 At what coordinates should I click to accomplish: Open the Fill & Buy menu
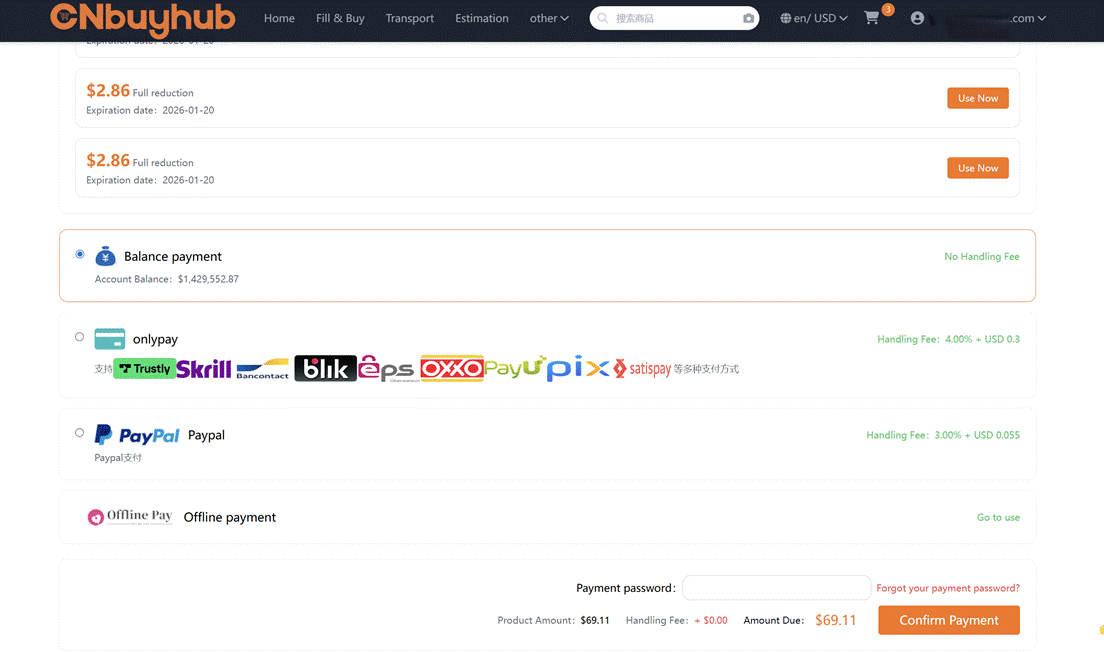340,18
